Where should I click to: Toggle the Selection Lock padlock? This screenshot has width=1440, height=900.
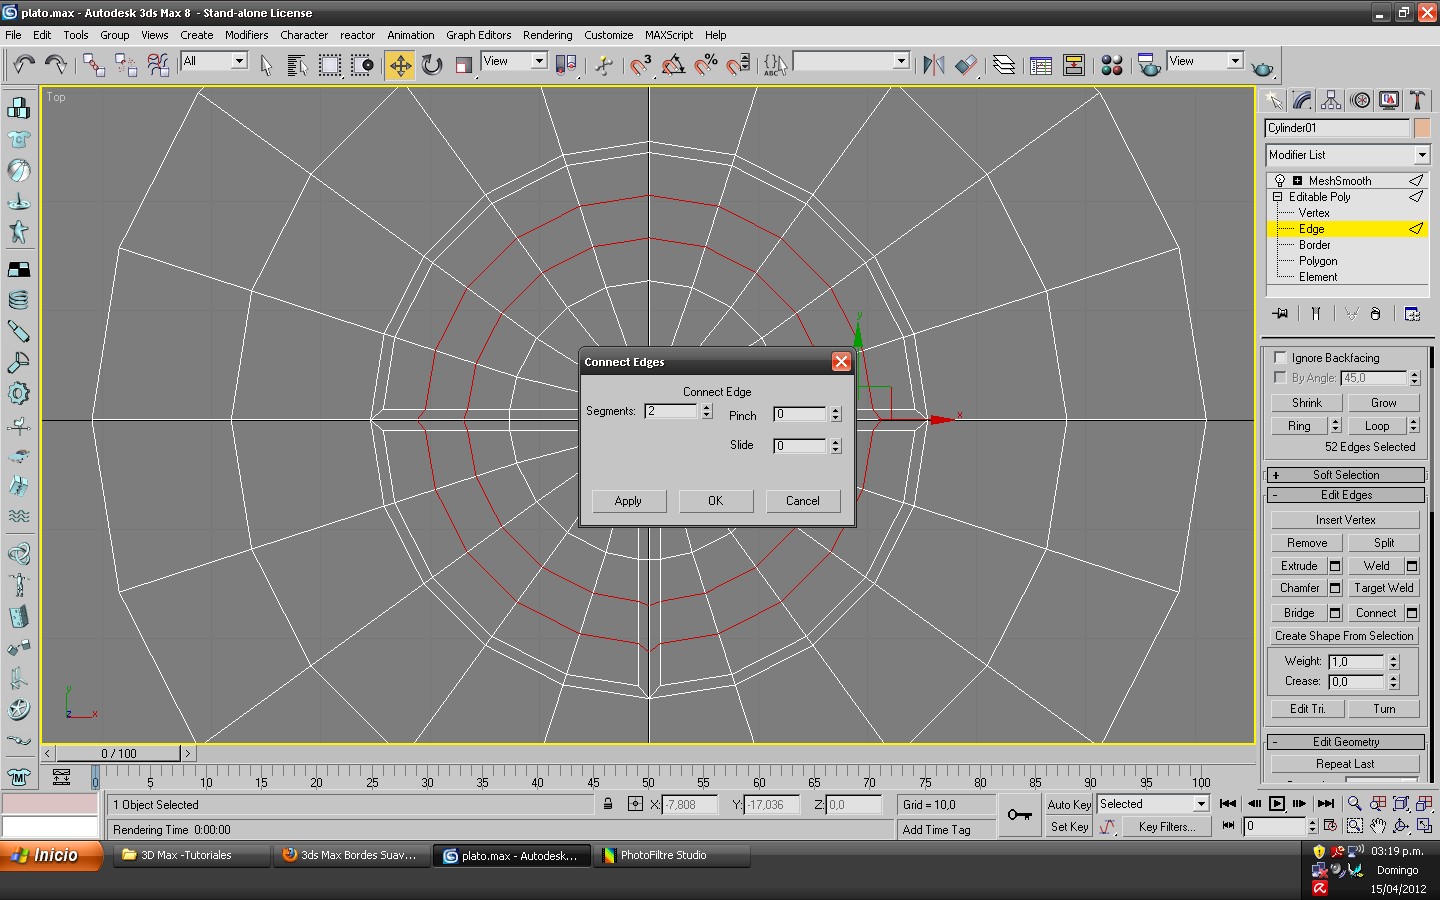pyautogui.click(x=608, y=804)
